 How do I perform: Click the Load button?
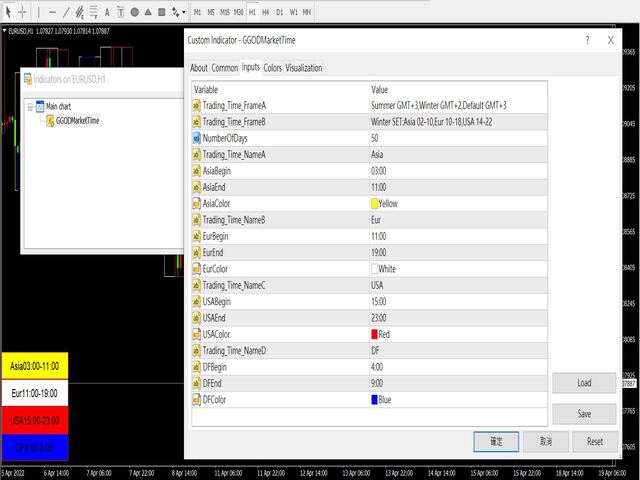click(584, 383)
